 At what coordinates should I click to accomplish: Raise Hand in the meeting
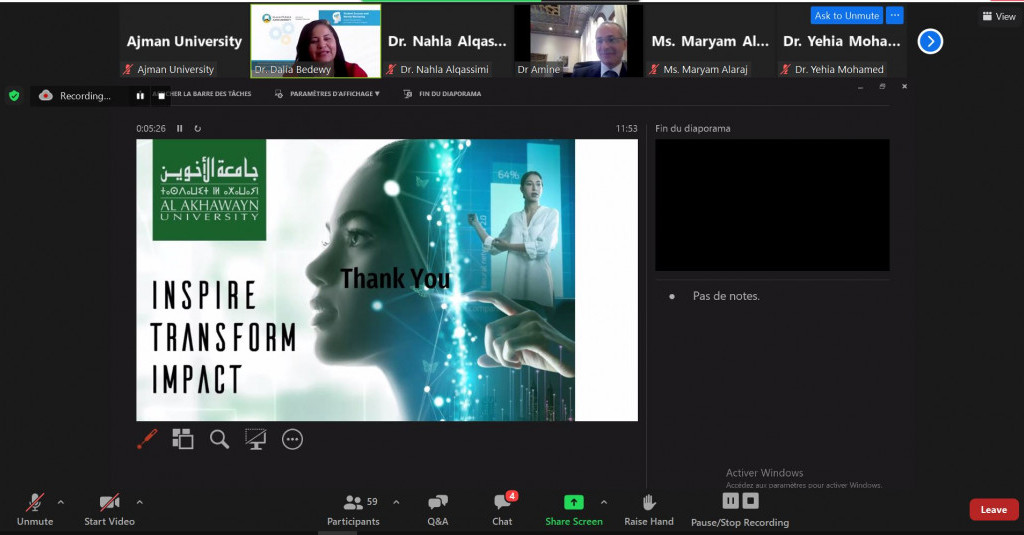click(648, 508)
